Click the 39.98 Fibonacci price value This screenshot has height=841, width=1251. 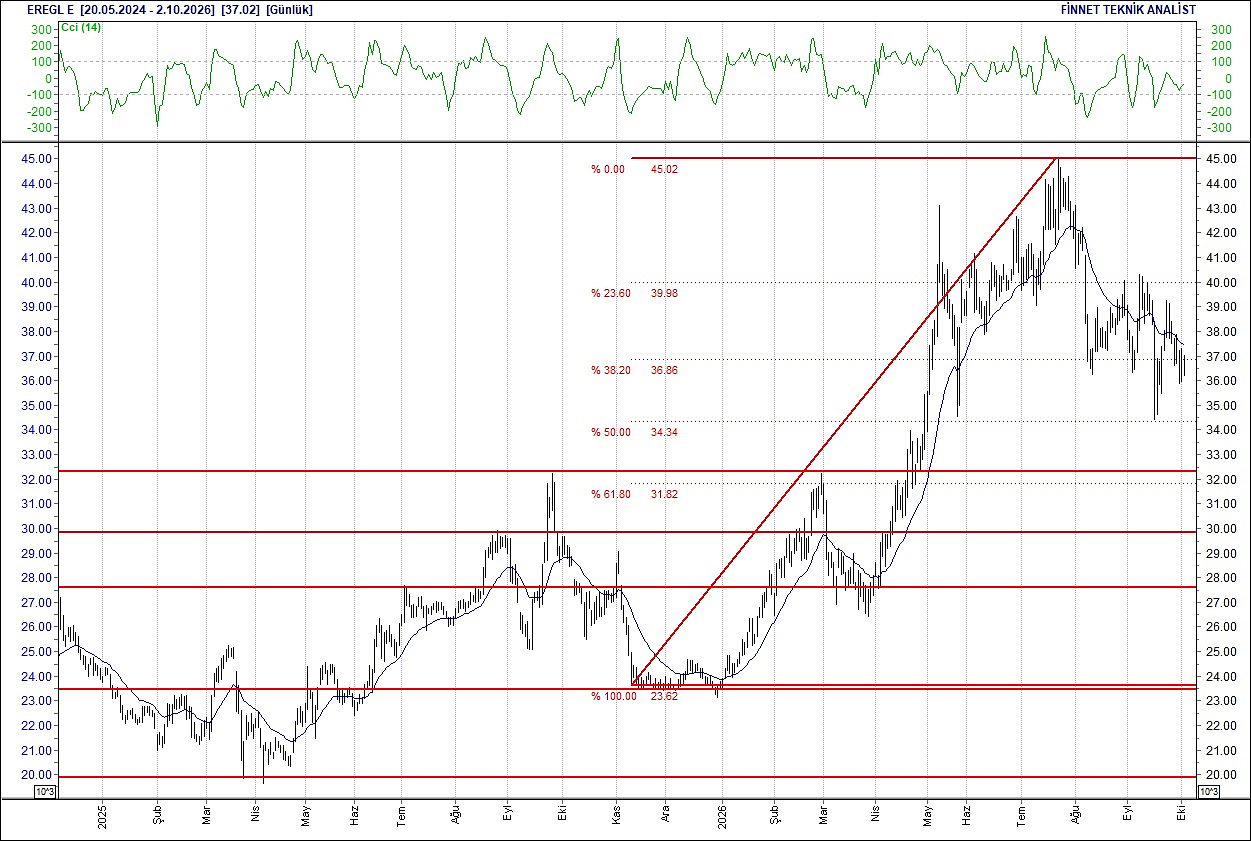tap(664, 294)
